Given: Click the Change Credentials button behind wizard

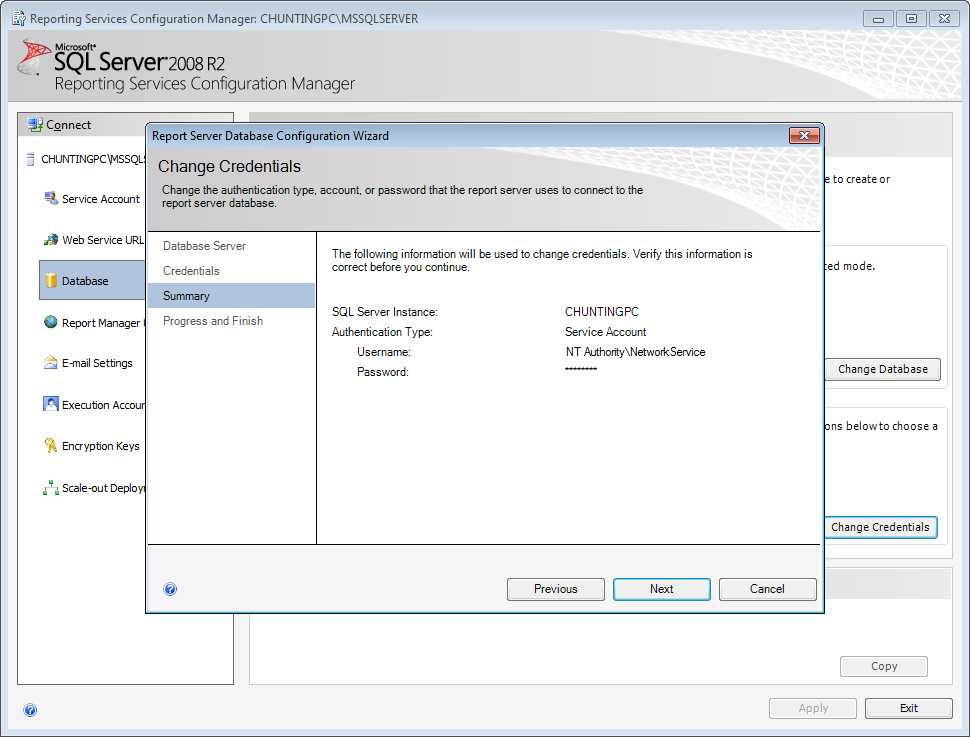Looking at the screenshot, I should [x=881, y=527].
